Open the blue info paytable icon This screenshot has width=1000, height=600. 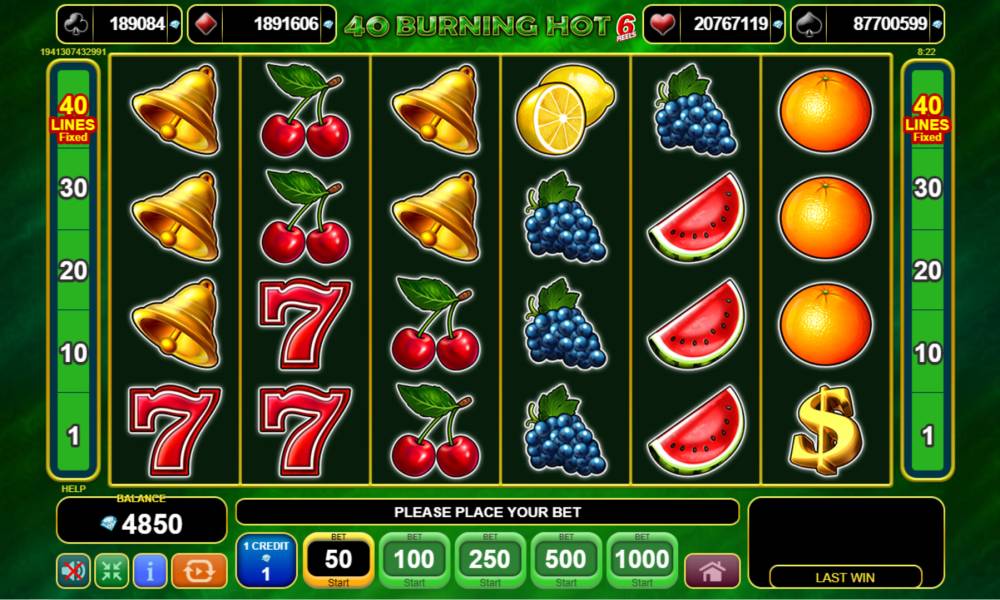[150, 571]
